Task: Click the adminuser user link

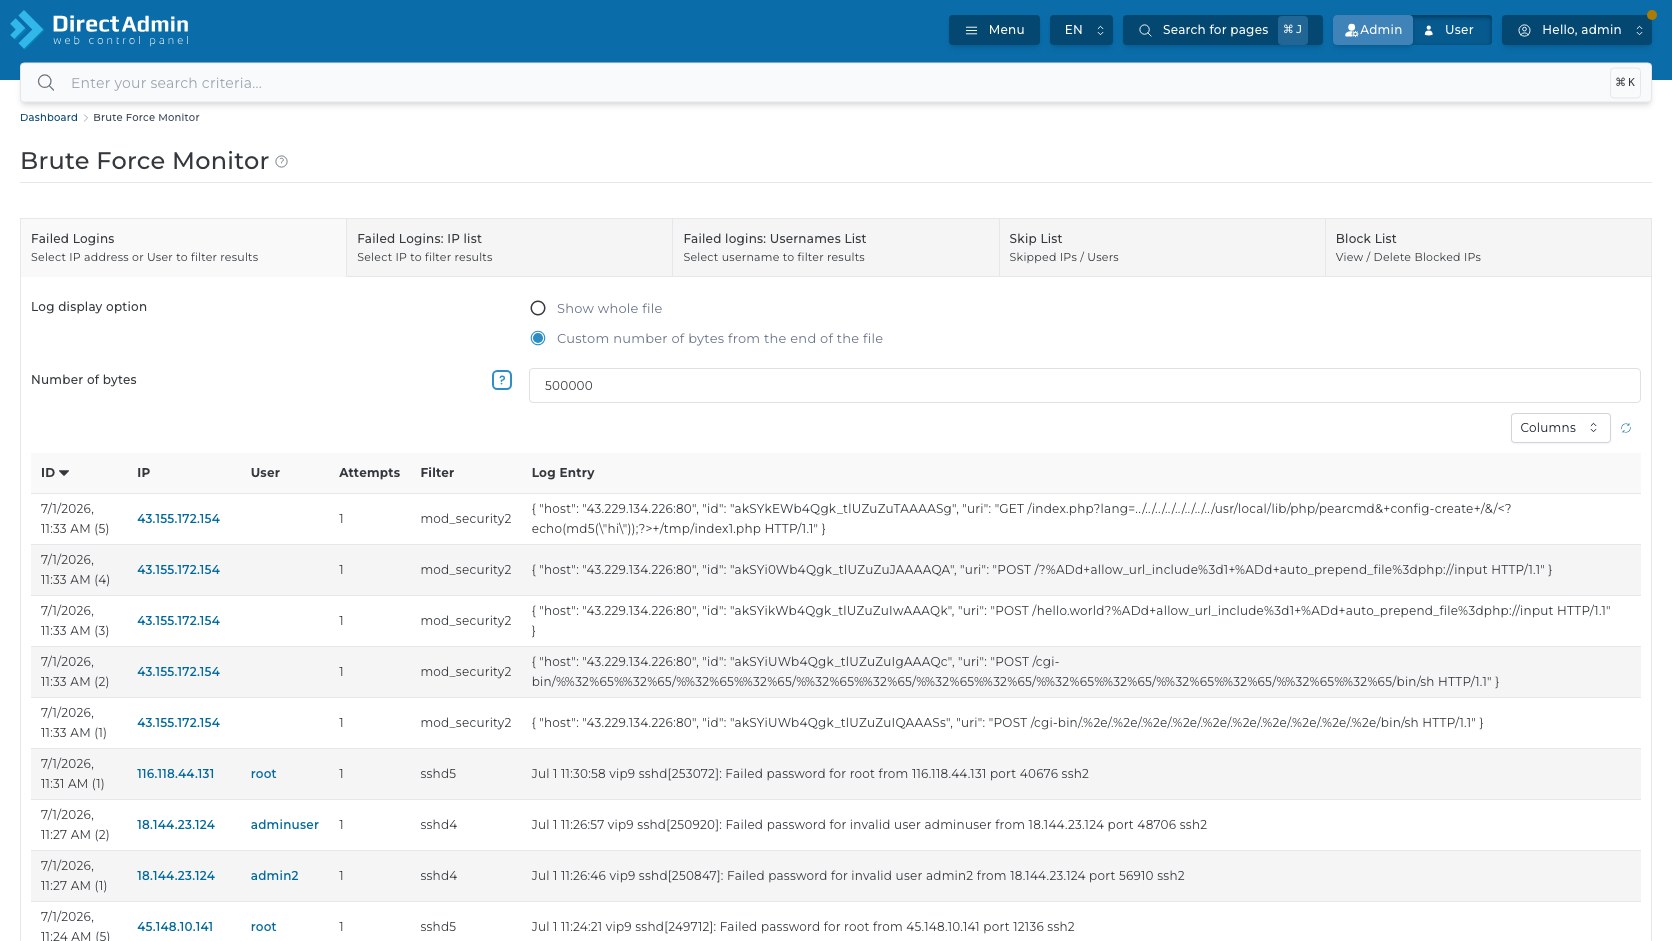Action: pyautogui.click(x=285, y=825)
